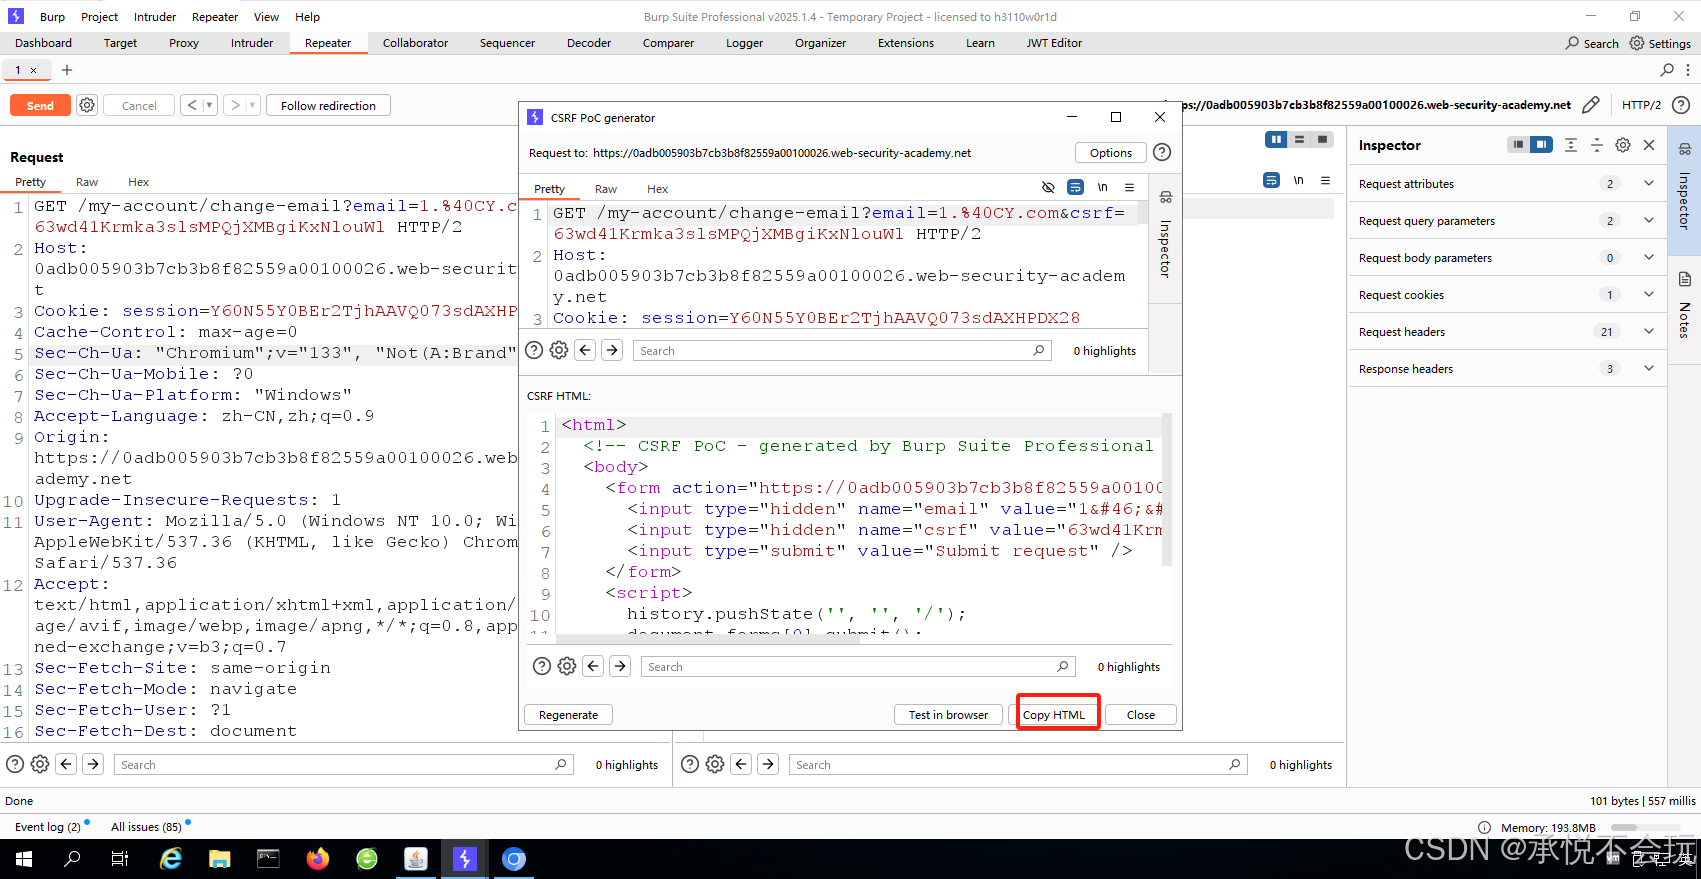Click the HTTP/2 protocol toggle
Image resolution: width=1701 pixels, height=879 pixels.
click(x=1641, y=105)
